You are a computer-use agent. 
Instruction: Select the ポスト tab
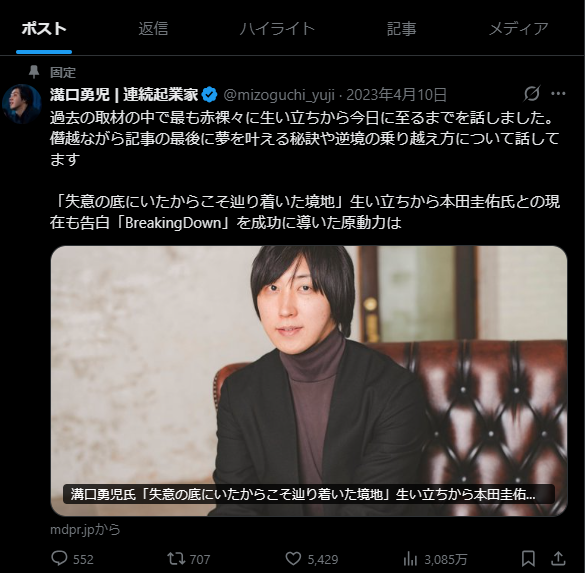(x=44, y=29)
